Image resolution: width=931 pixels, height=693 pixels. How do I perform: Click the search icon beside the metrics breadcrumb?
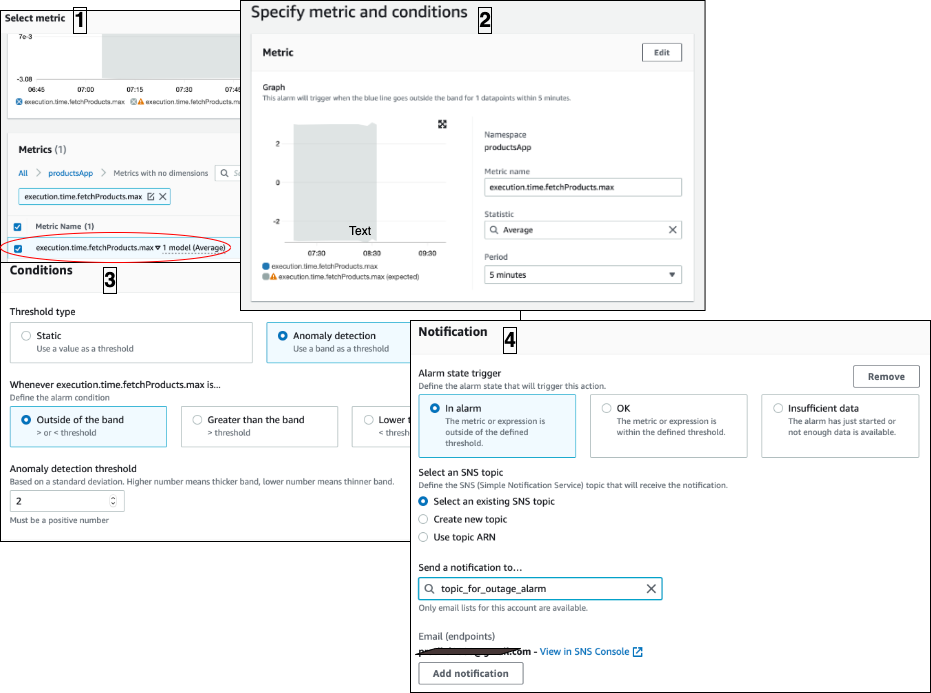(x=224, y=173)
